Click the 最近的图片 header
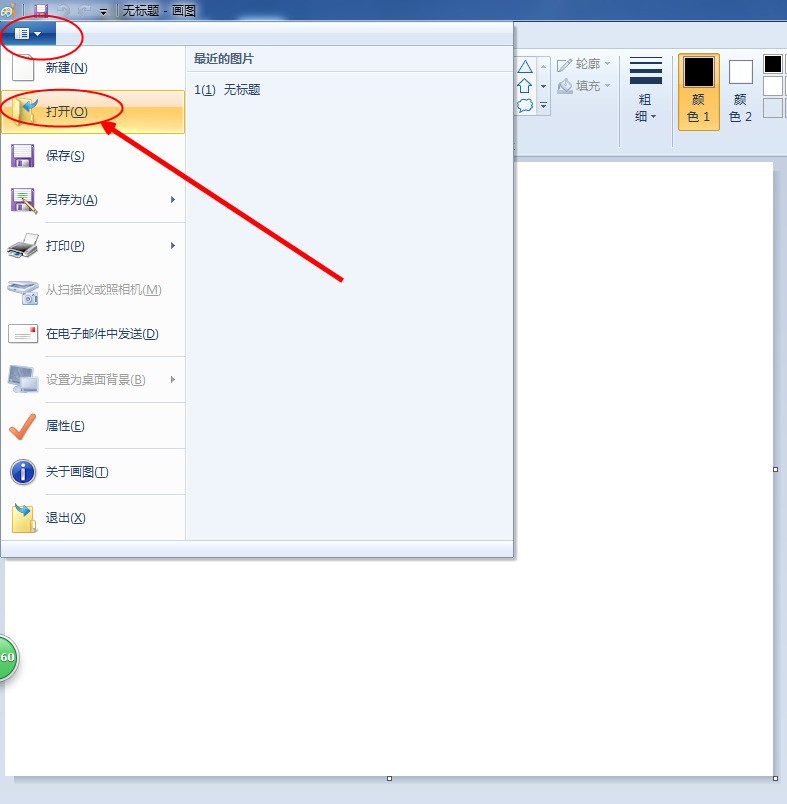This screenshot has height=804, width=787. click(x=224, y=59)
